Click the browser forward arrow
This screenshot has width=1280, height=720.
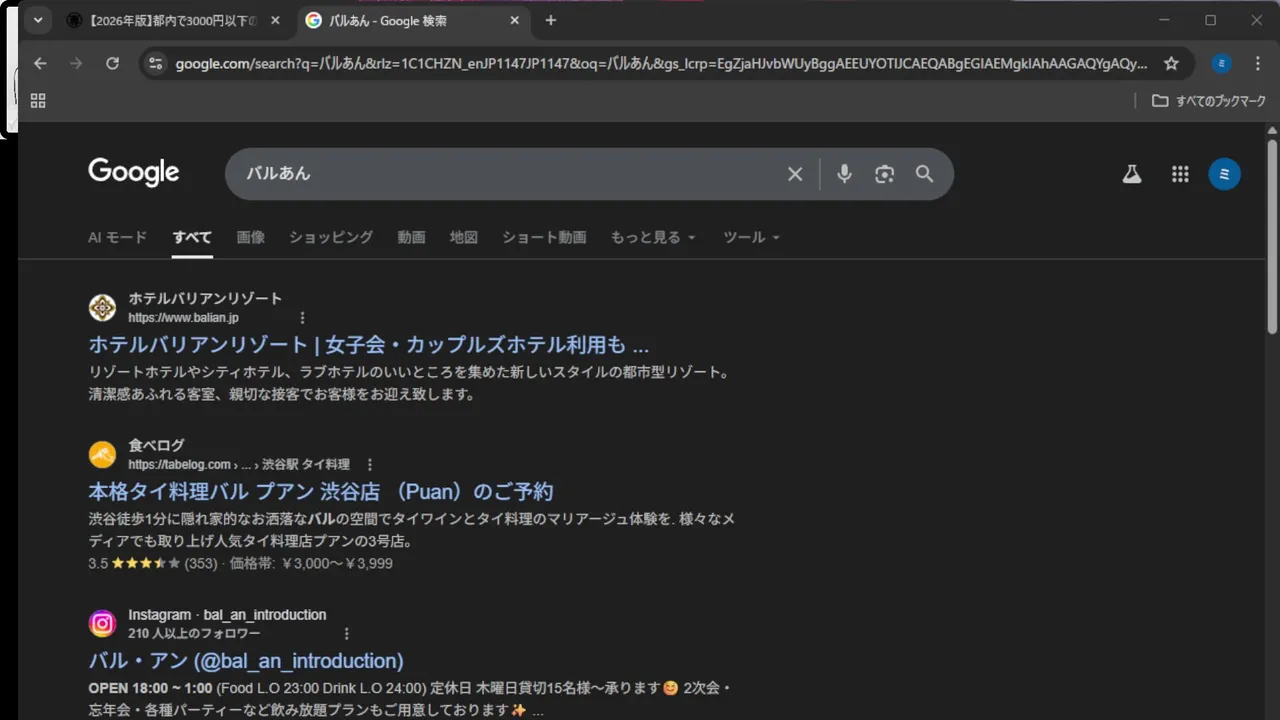[76, 63]
